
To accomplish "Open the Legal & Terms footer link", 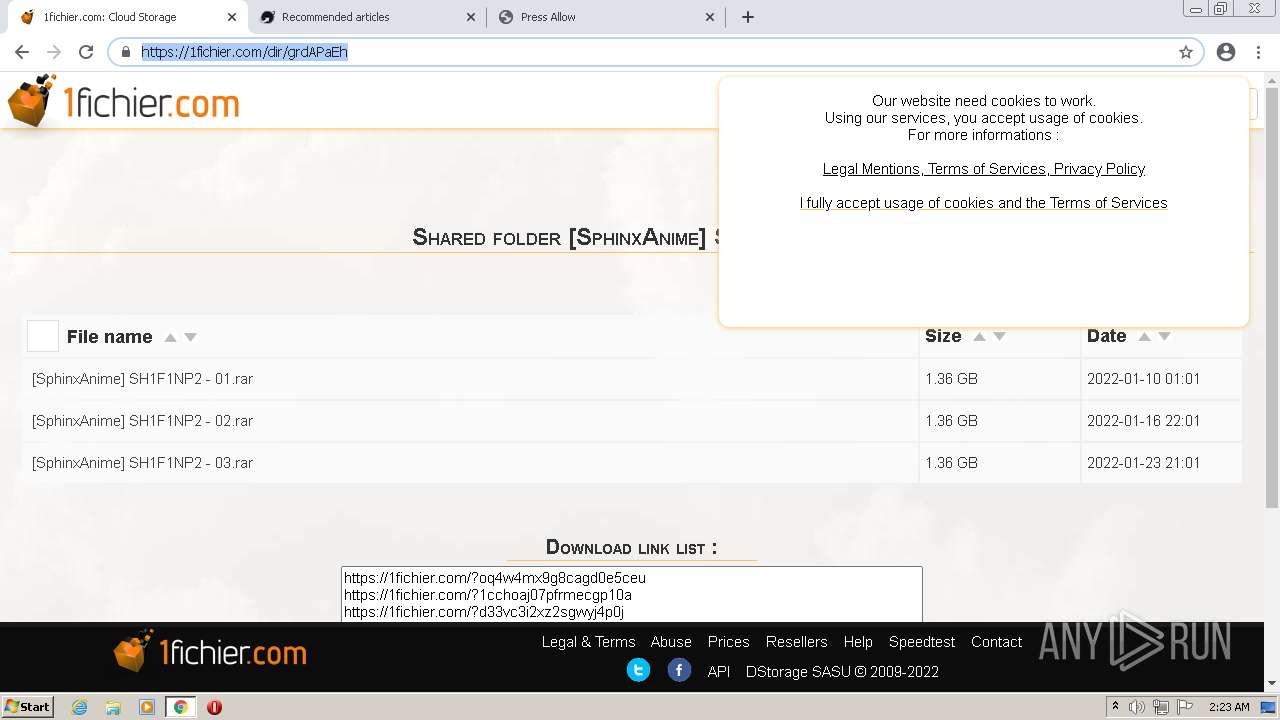I will 588,642.
